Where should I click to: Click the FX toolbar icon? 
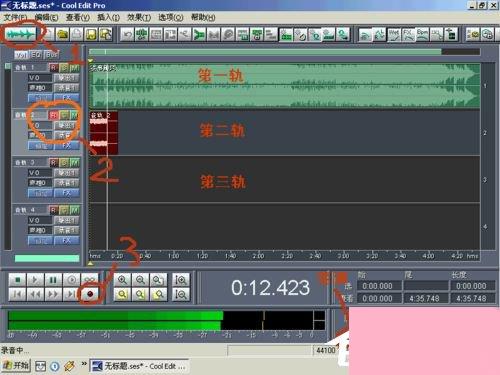(x=408, y=34)
